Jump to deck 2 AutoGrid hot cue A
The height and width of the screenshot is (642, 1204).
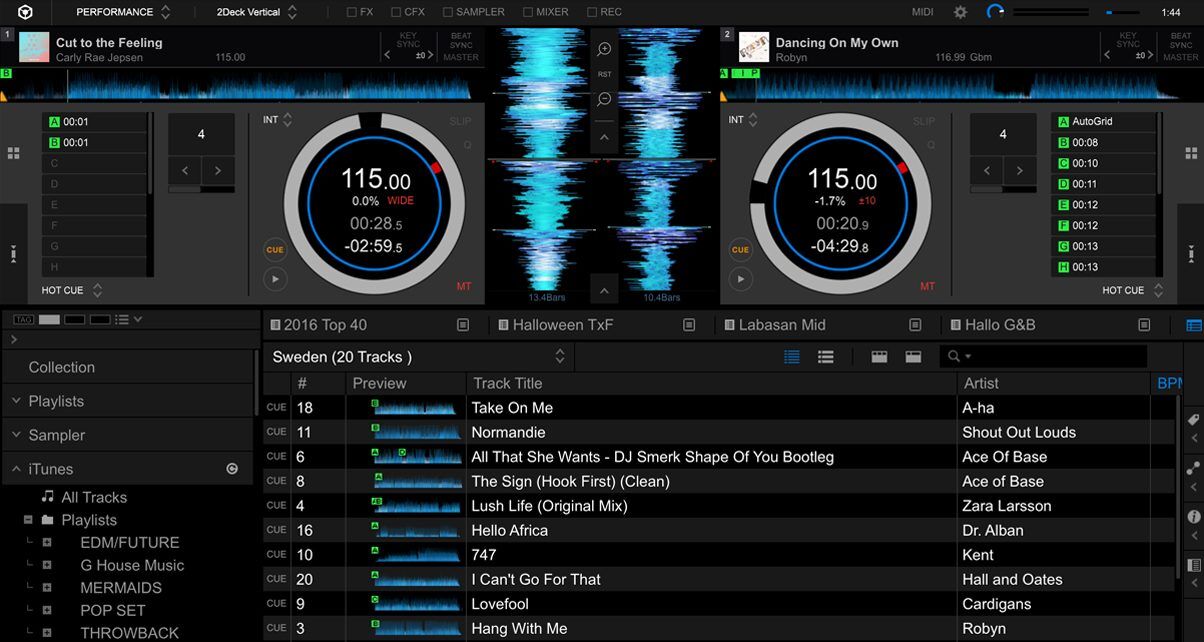point(1104,121)
